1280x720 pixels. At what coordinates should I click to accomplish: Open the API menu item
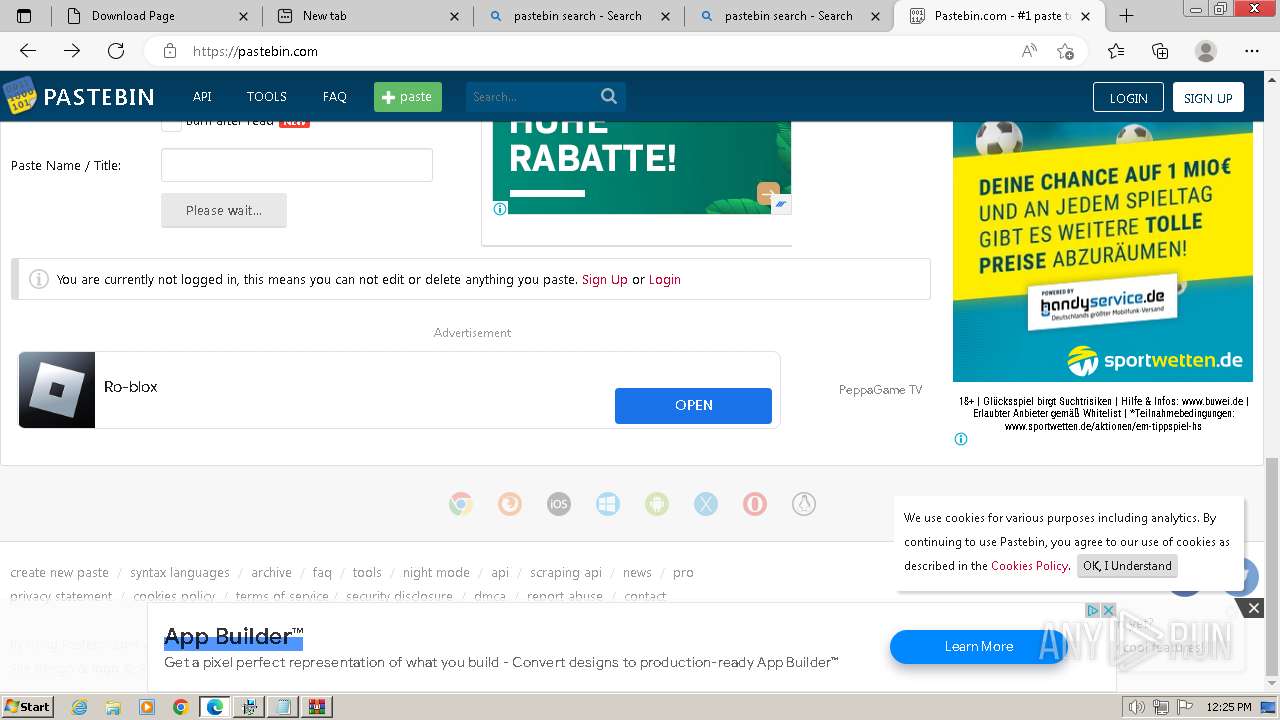pos(202,97)
